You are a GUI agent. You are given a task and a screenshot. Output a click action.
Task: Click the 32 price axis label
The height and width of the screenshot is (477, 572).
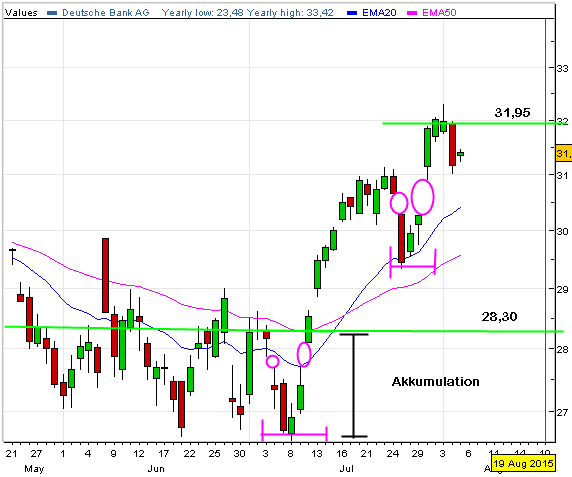(562, 121)
